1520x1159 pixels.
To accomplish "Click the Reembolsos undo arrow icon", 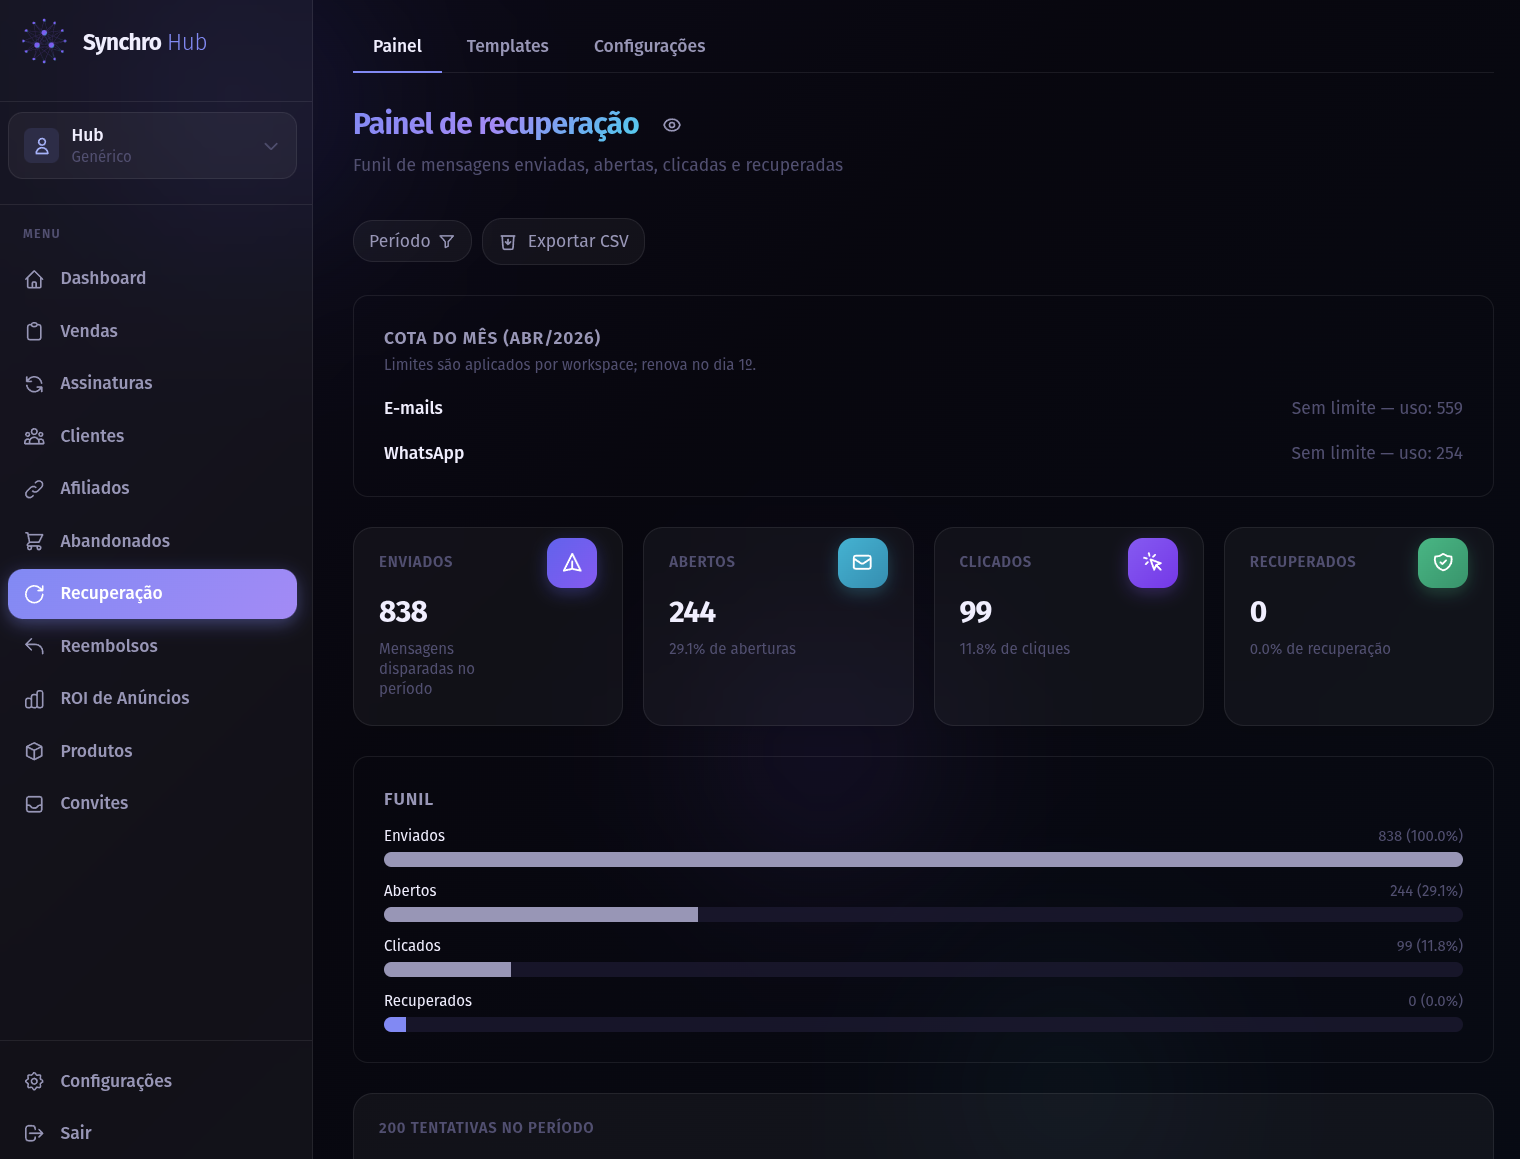I will tap(34, 646).
